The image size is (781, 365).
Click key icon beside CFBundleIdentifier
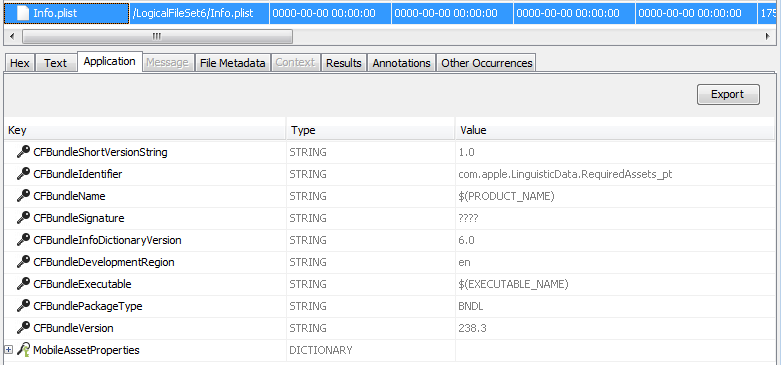(x=23, y=174)
